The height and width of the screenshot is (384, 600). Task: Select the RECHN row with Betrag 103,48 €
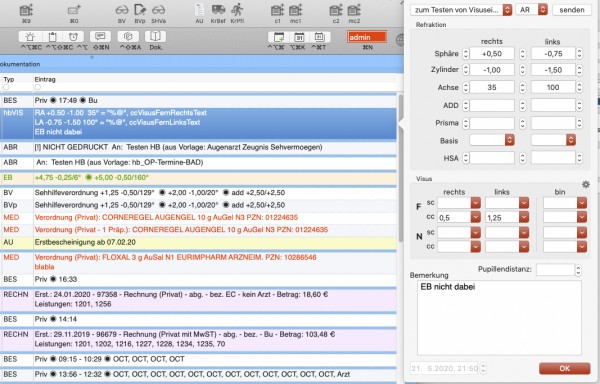[199, 339]
